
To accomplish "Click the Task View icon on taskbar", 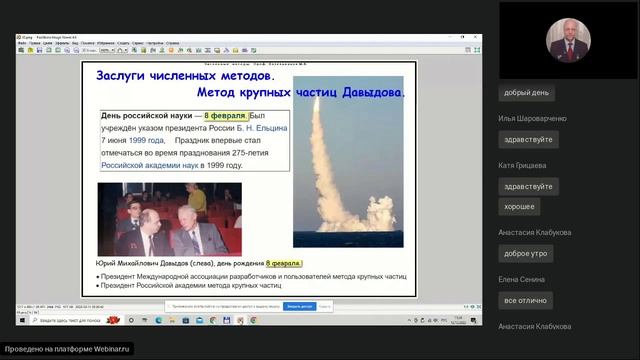I will (x=144, y=320).
